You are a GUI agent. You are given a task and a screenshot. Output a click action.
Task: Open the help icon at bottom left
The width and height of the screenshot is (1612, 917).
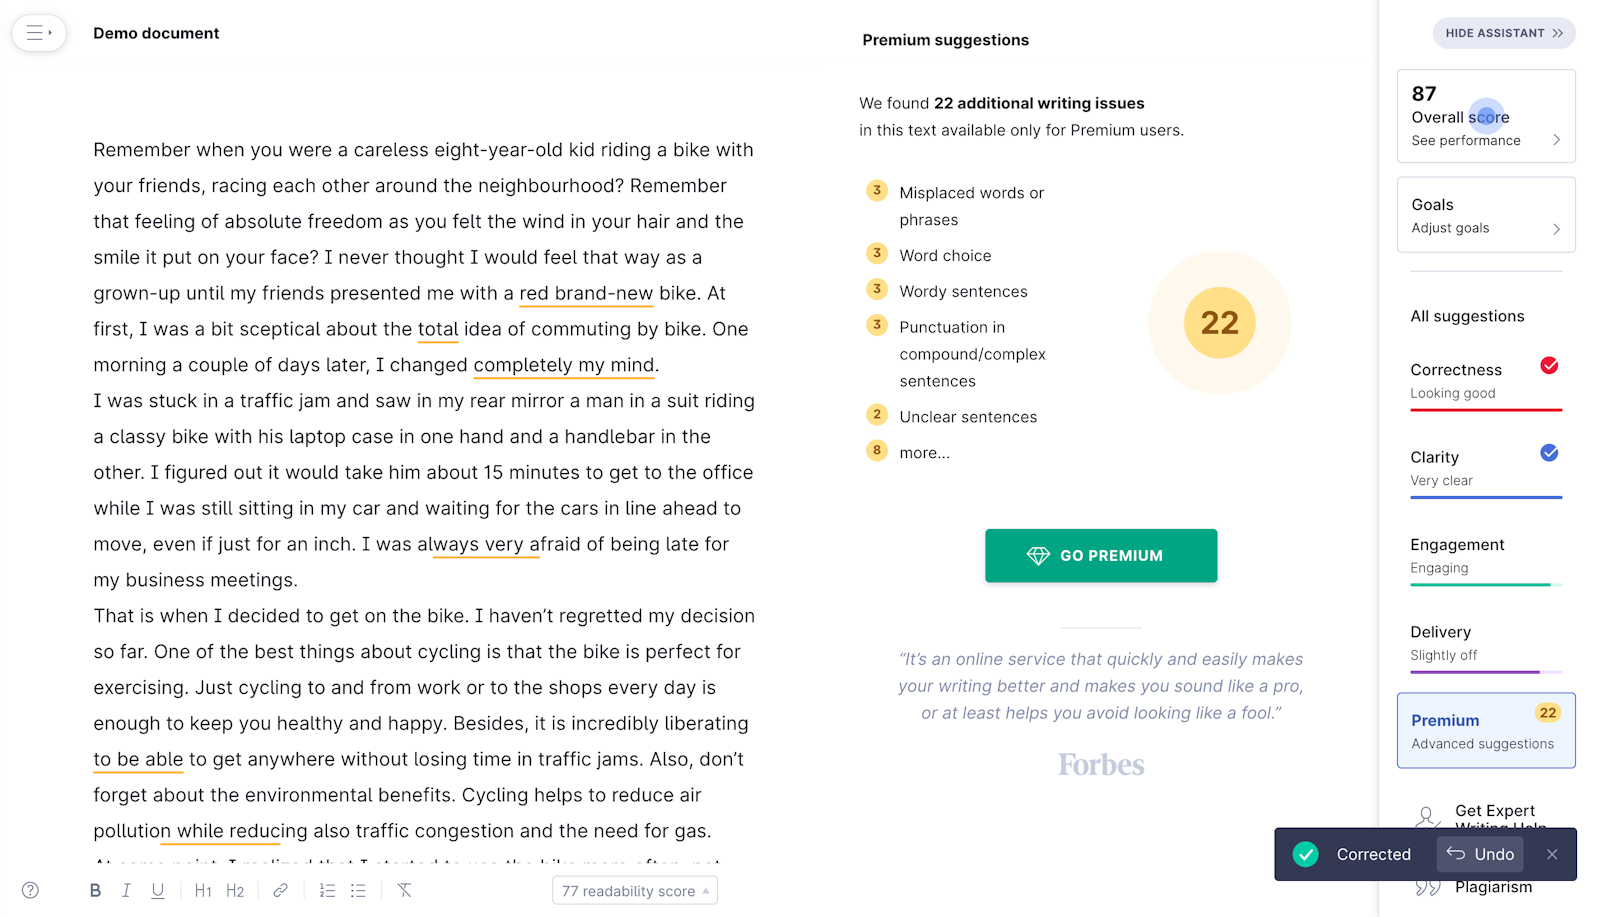(30, 889)
